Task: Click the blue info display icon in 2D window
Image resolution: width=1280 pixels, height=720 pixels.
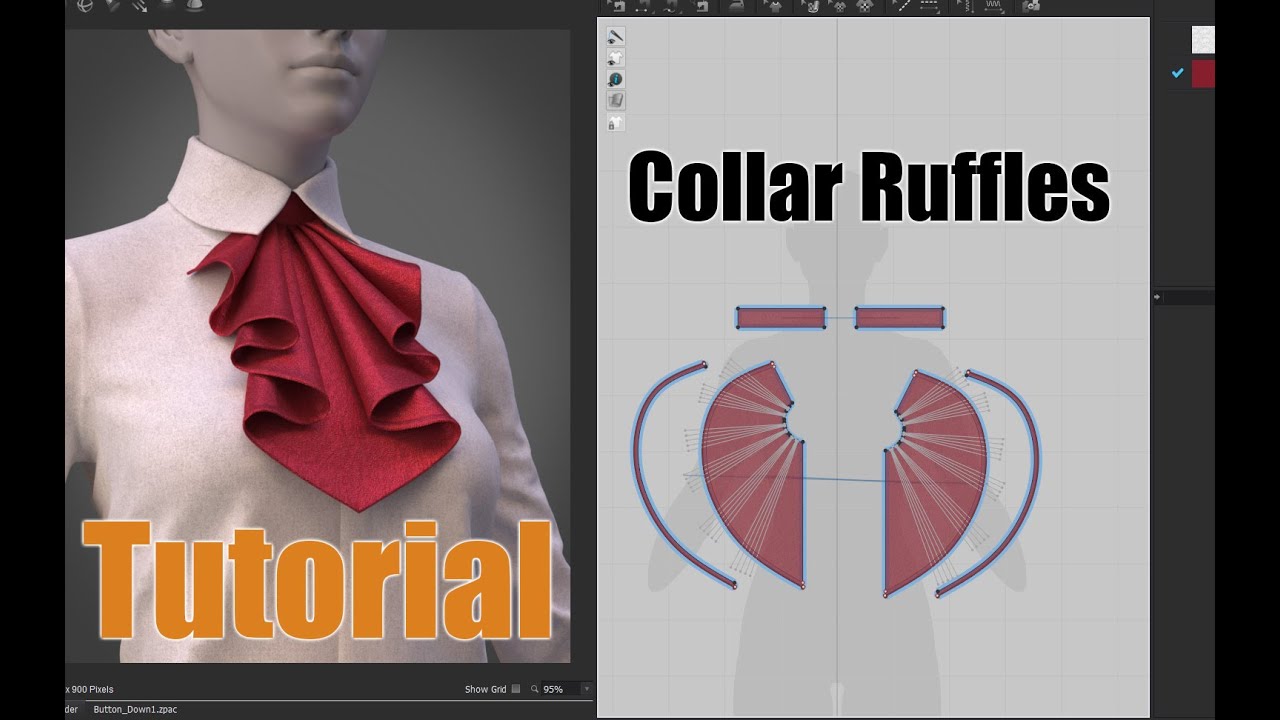Action: [616, 79]
